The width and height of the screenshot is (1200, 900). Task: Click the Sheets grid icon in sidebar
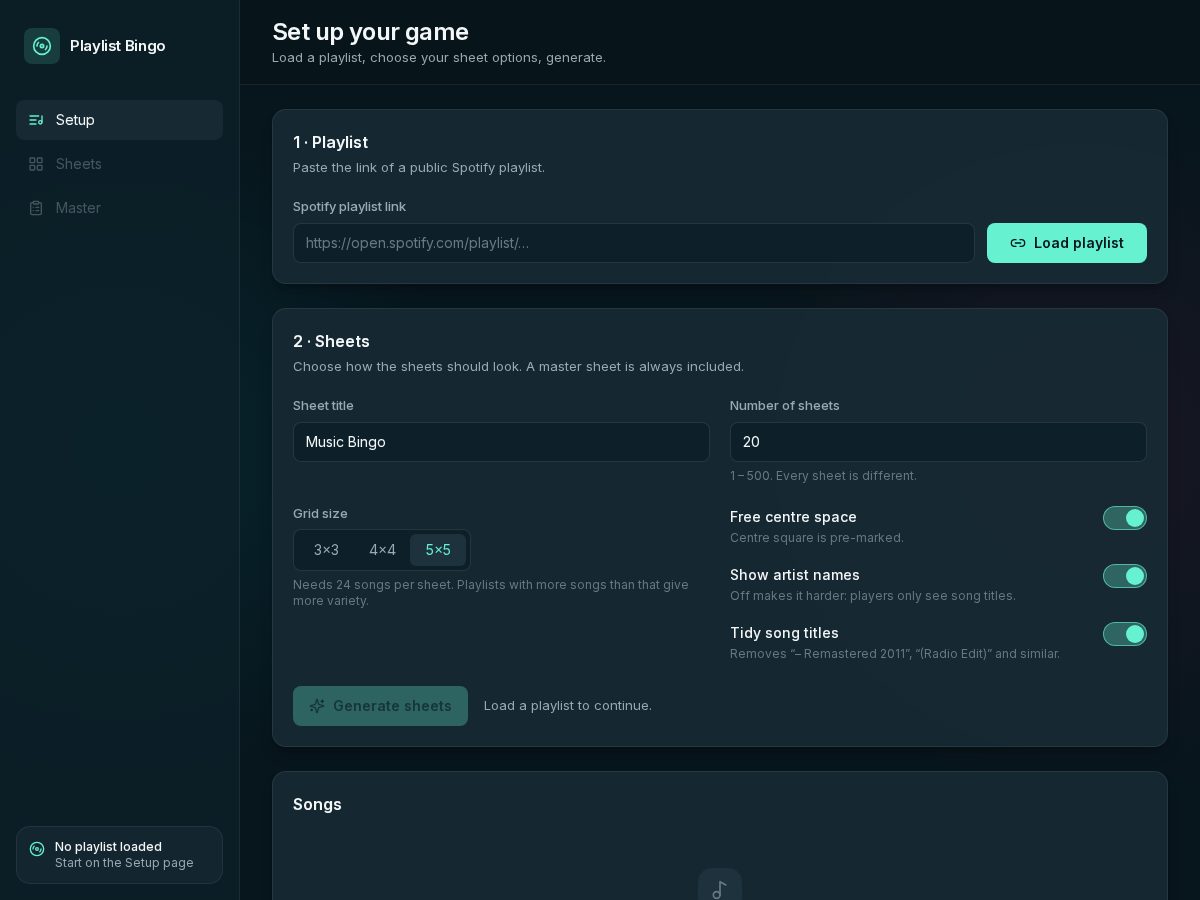click(x=36, y=164)
